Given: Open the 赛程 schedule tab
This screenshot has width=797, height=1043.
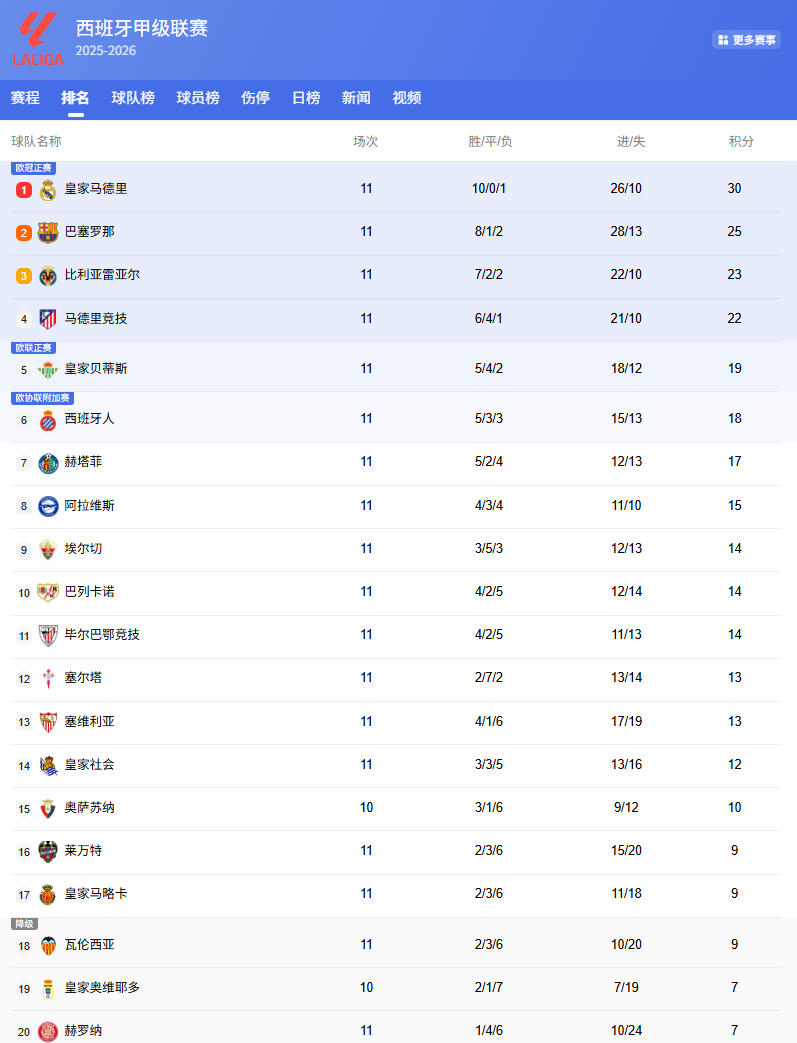Looking at the screenshot, I should pos(25,98).
